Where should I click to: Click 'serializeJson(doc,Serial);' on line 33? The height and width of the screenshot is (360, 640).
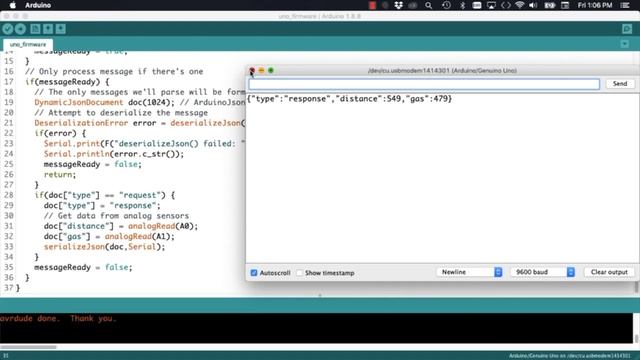[x=104, y=247]
